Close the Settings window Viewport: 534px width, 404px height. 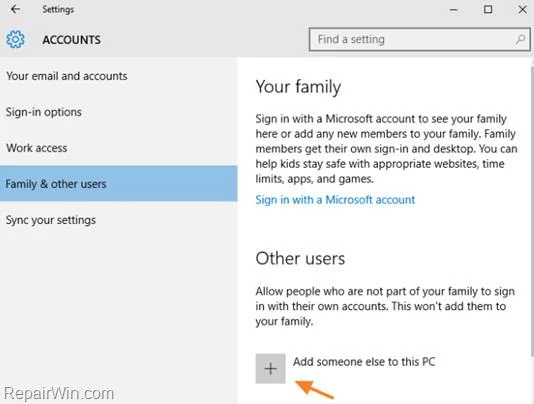click(x=522, y=9)
